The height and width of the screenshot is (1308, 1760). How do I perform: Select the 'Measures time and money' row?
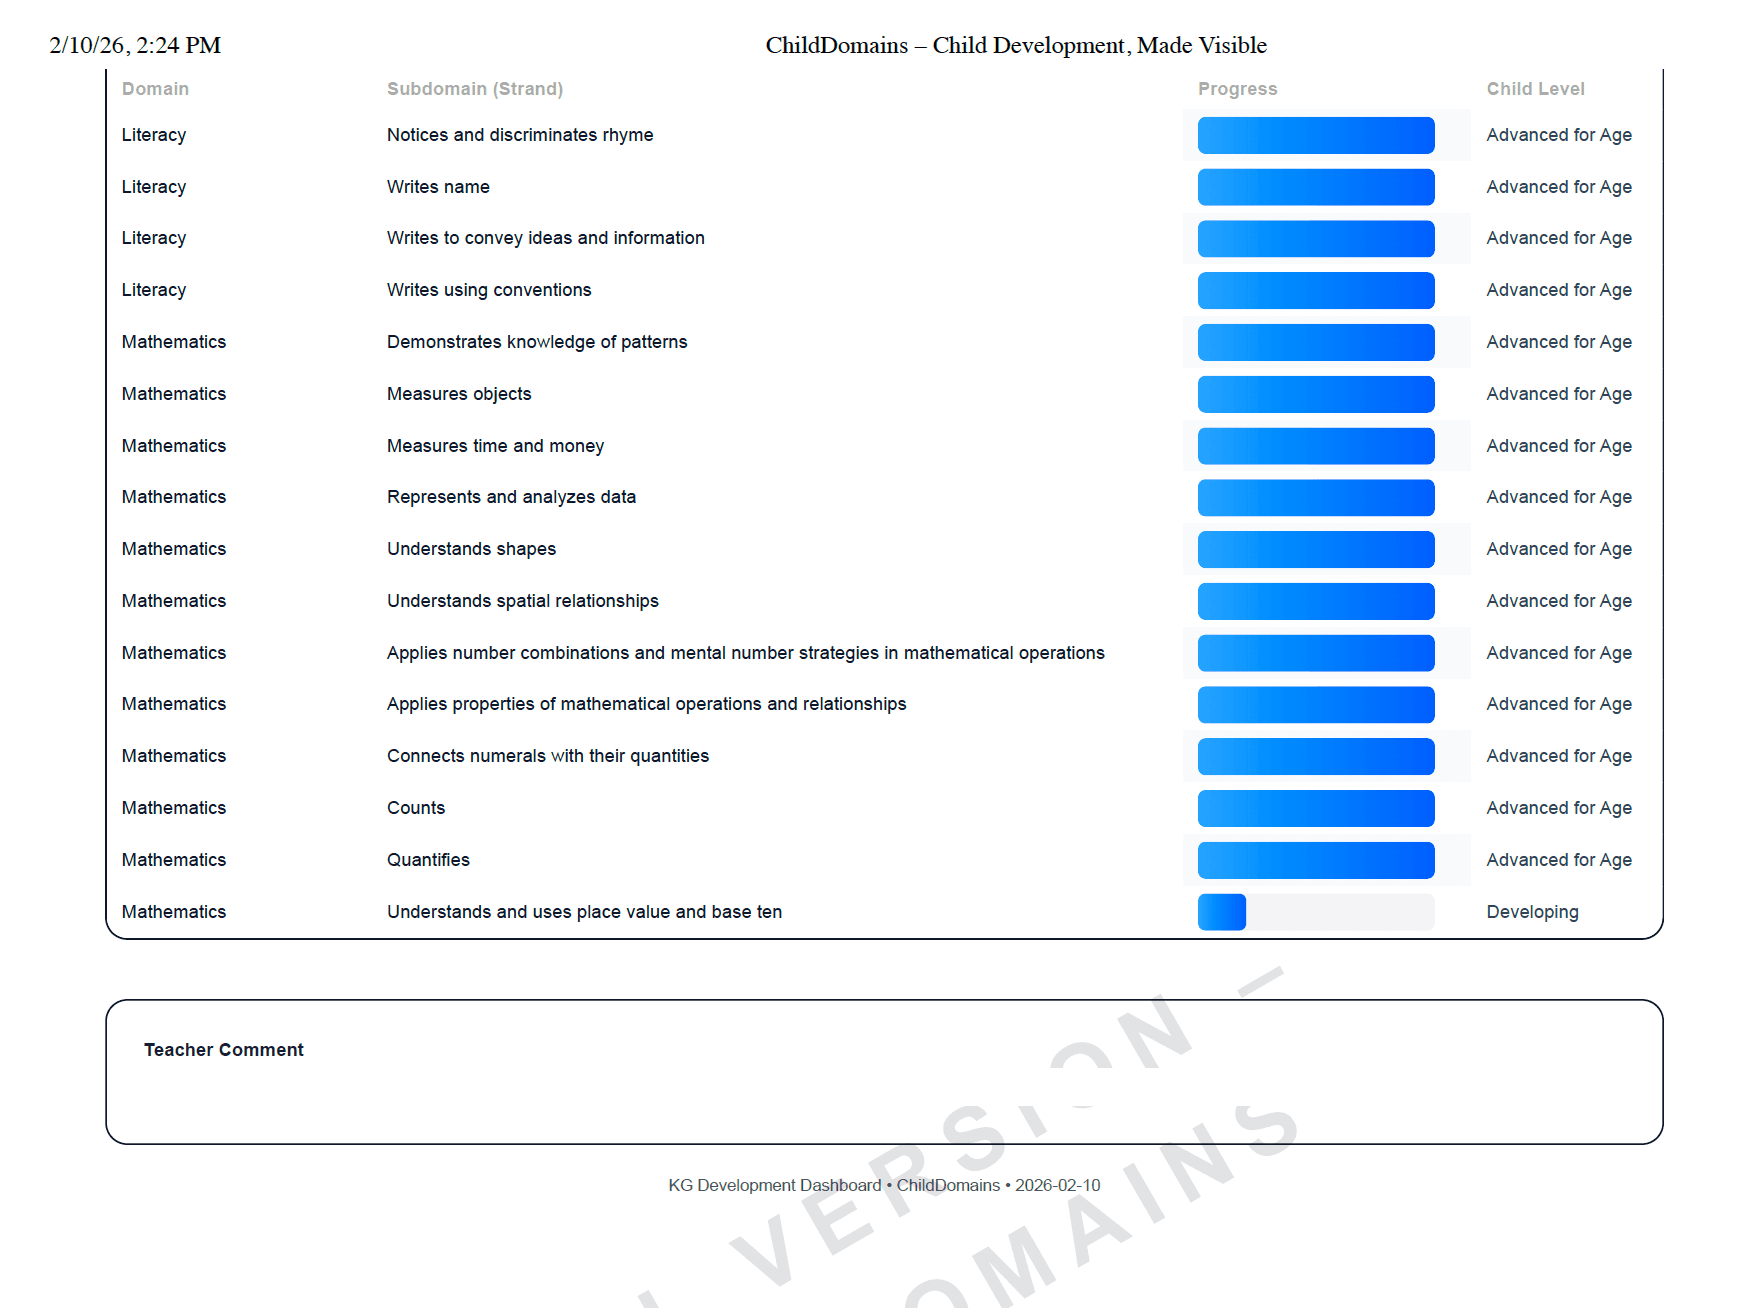click(x=495, y=446)
